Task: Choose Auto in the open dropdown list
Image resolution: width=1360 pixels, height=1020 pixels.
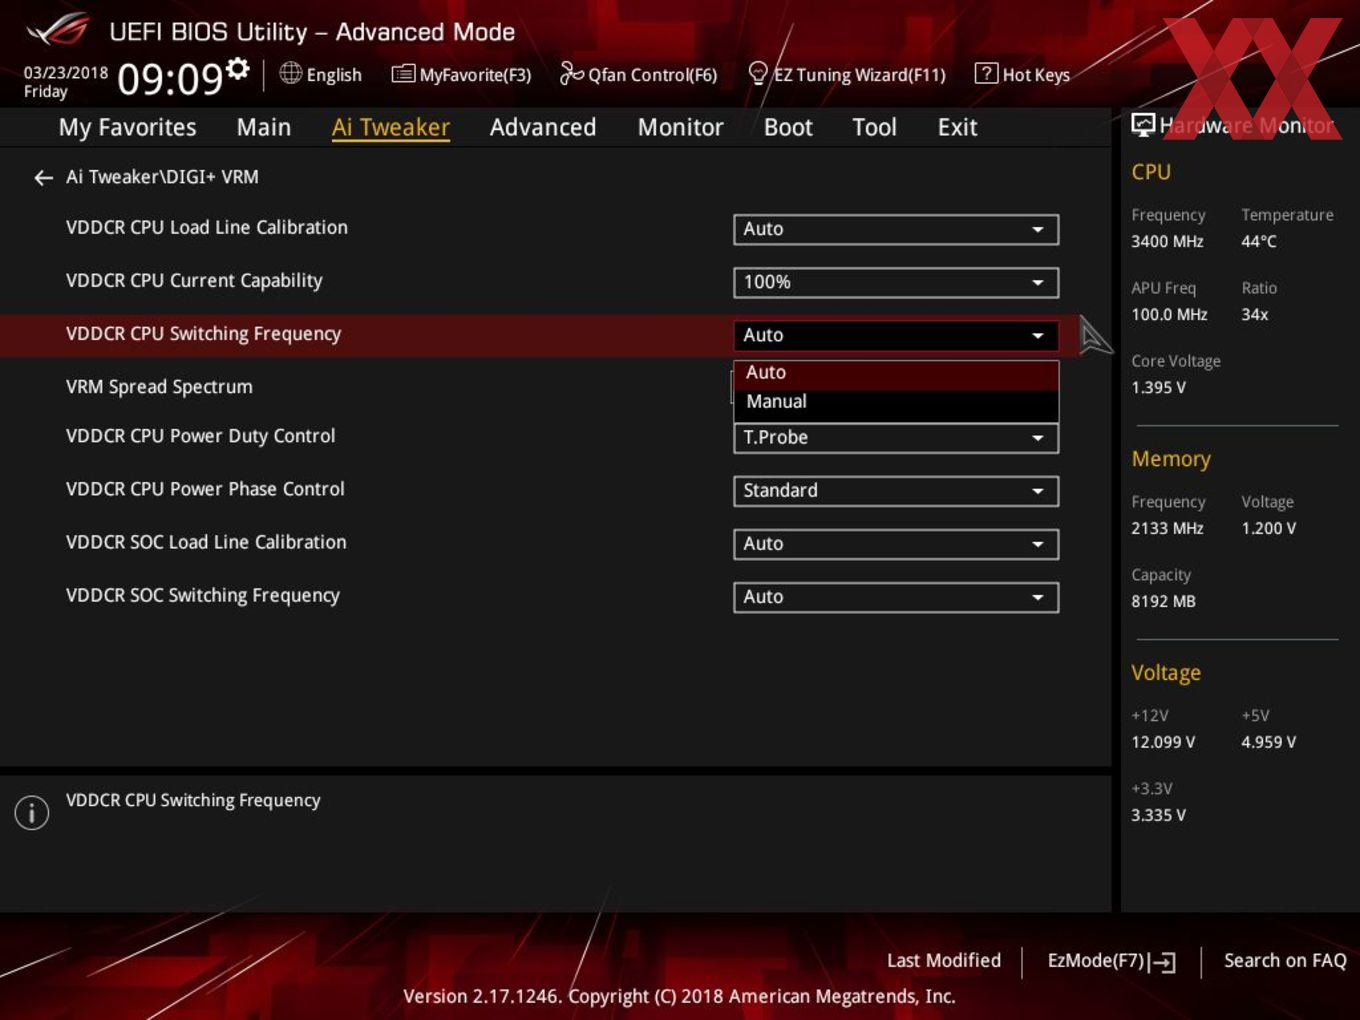Action: [x=896, y=373]
